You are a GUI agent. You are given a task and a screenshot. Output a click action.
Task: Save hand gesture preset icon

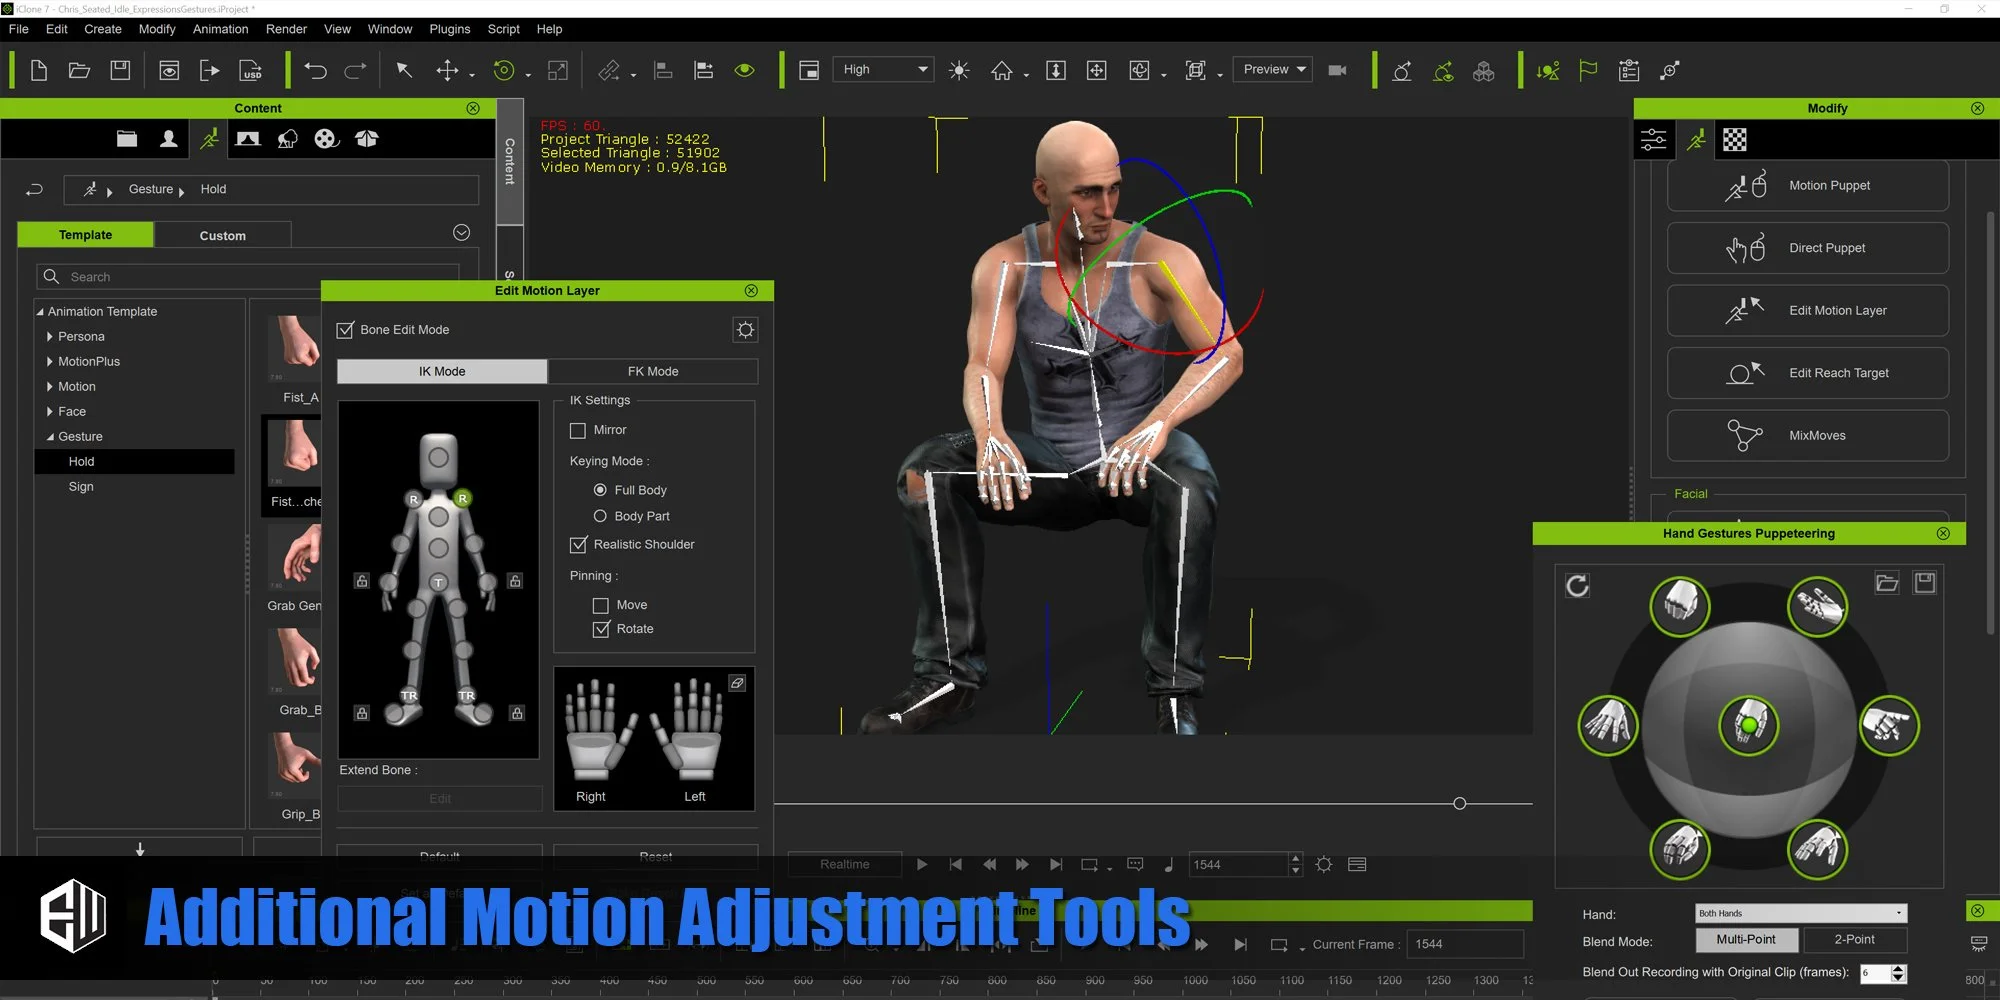pyautogui.click(x=1925, y=583)
